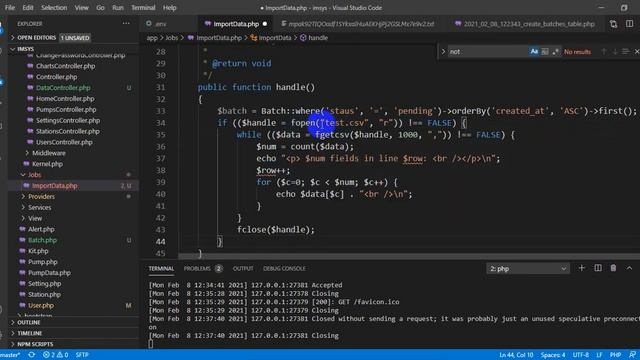Kill terminal with trash icon
Image resolution: width=640 pixels, height=360 pixels.
coord(613,268)
